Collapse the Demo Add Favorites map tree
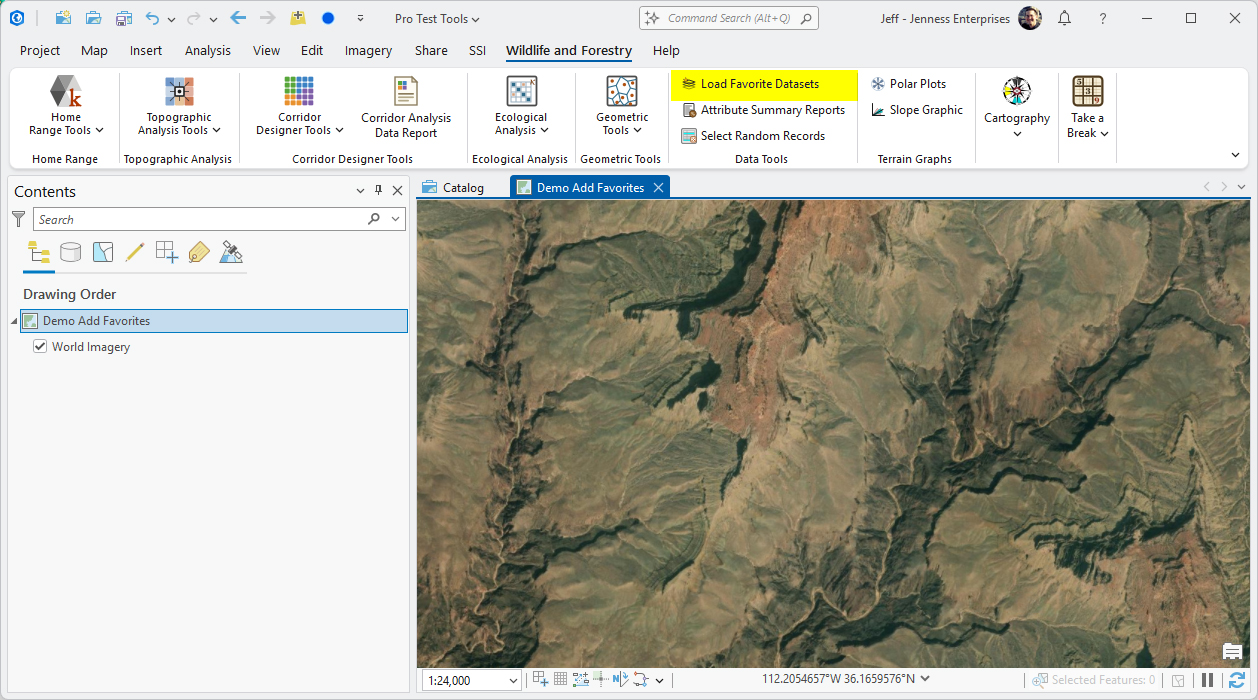This screenshot has width=1258, height=700. 14,321
